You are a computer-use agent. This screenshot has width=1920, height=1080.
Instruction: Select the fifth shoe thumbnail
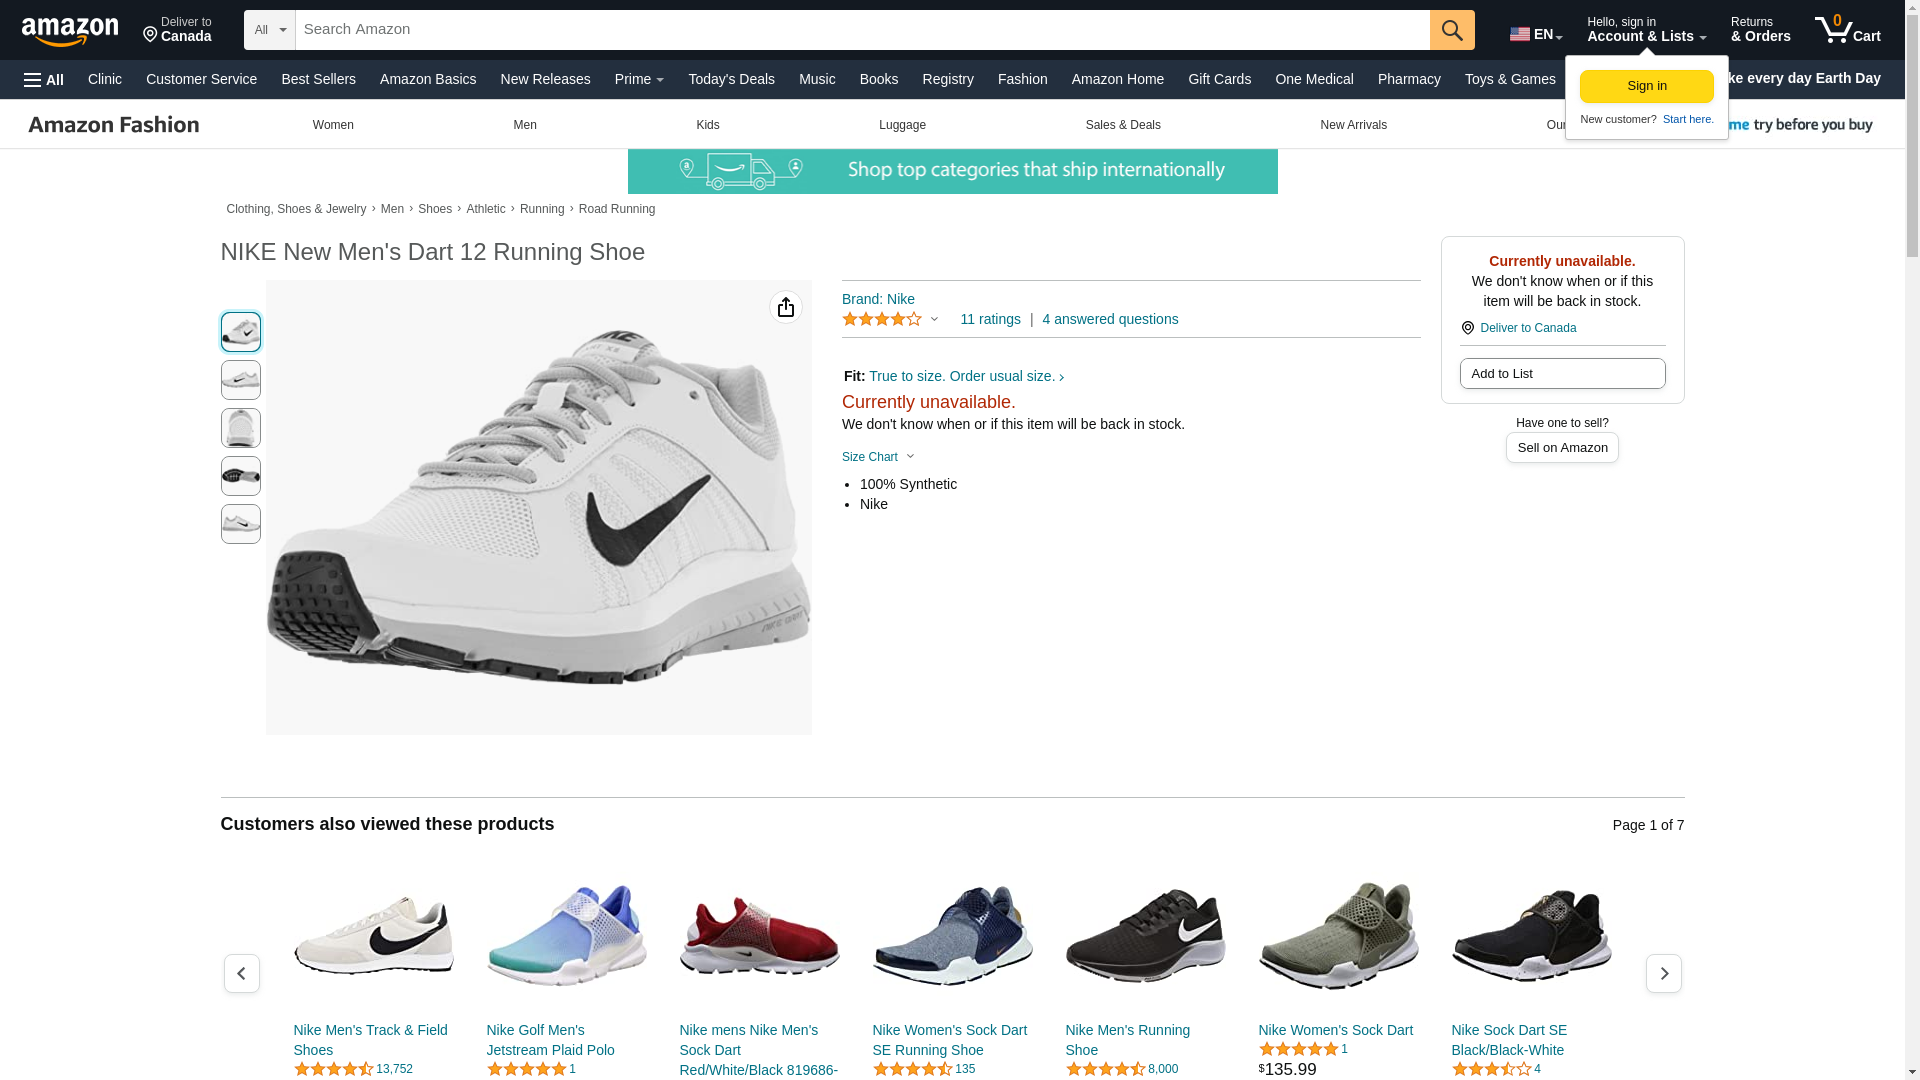[241, 524]
